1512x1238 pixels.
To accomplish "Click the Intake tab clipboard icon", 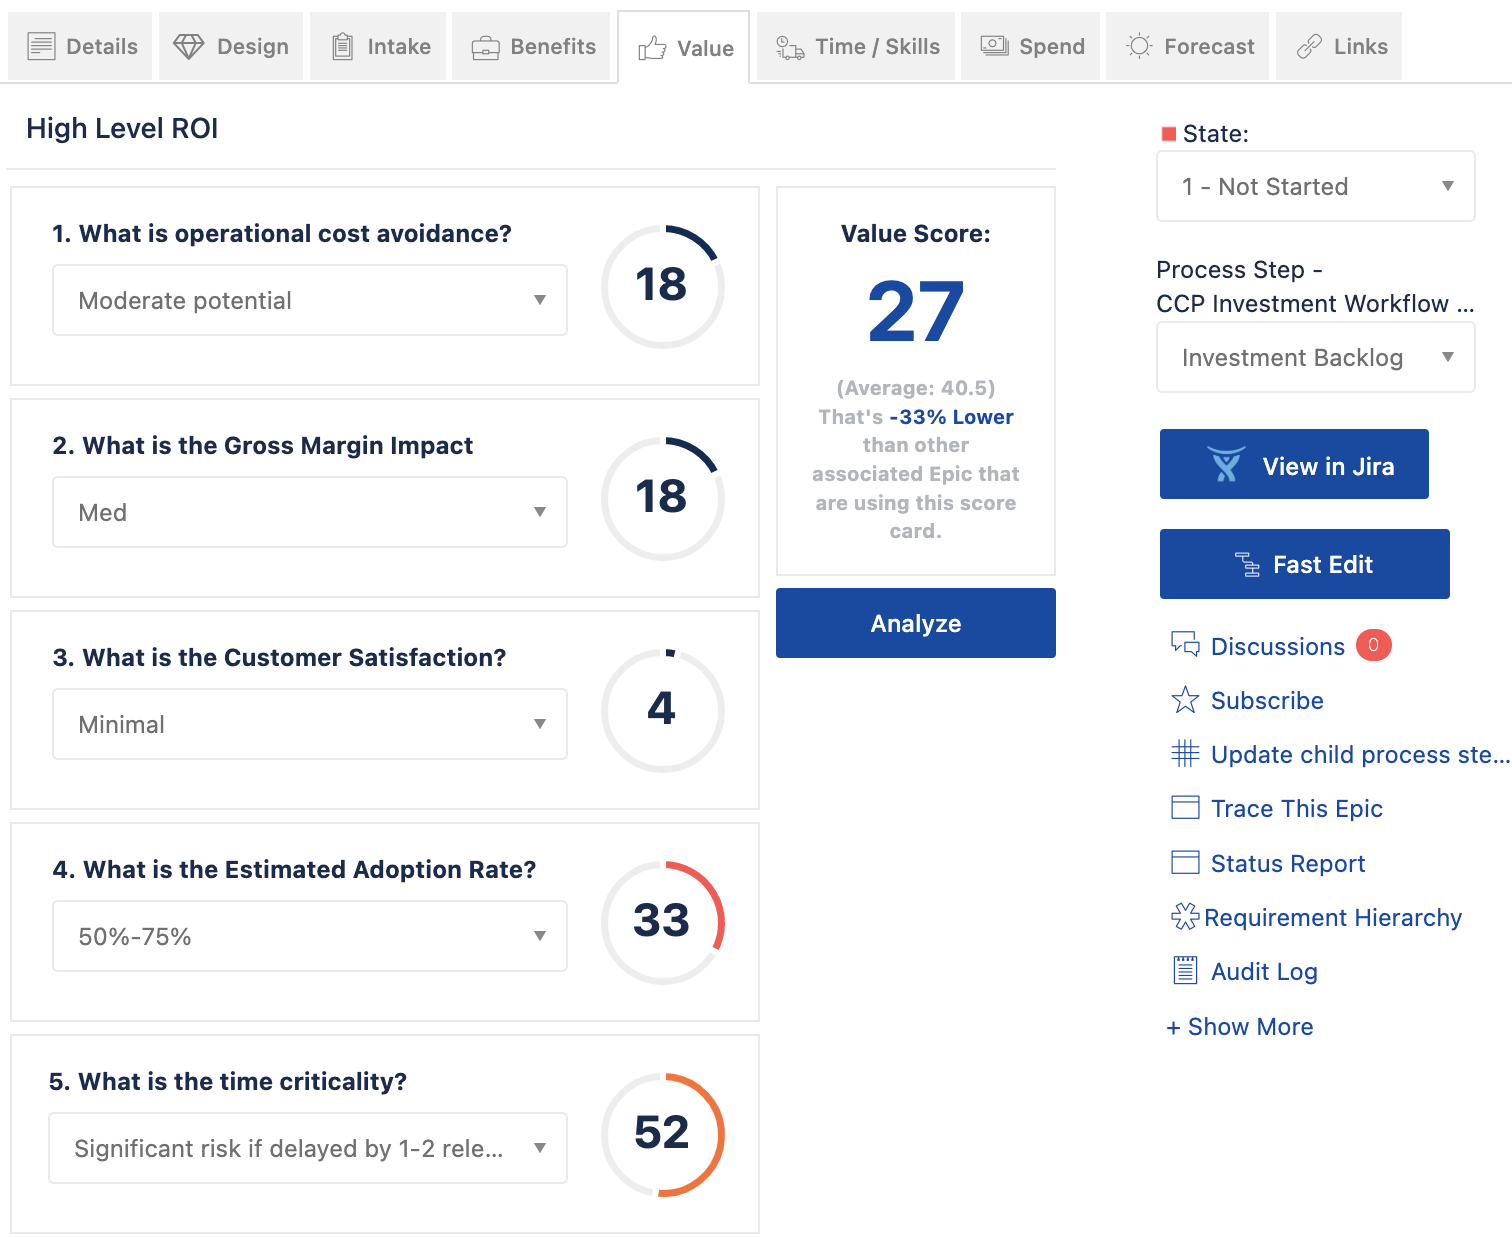I will coord(342,46).
